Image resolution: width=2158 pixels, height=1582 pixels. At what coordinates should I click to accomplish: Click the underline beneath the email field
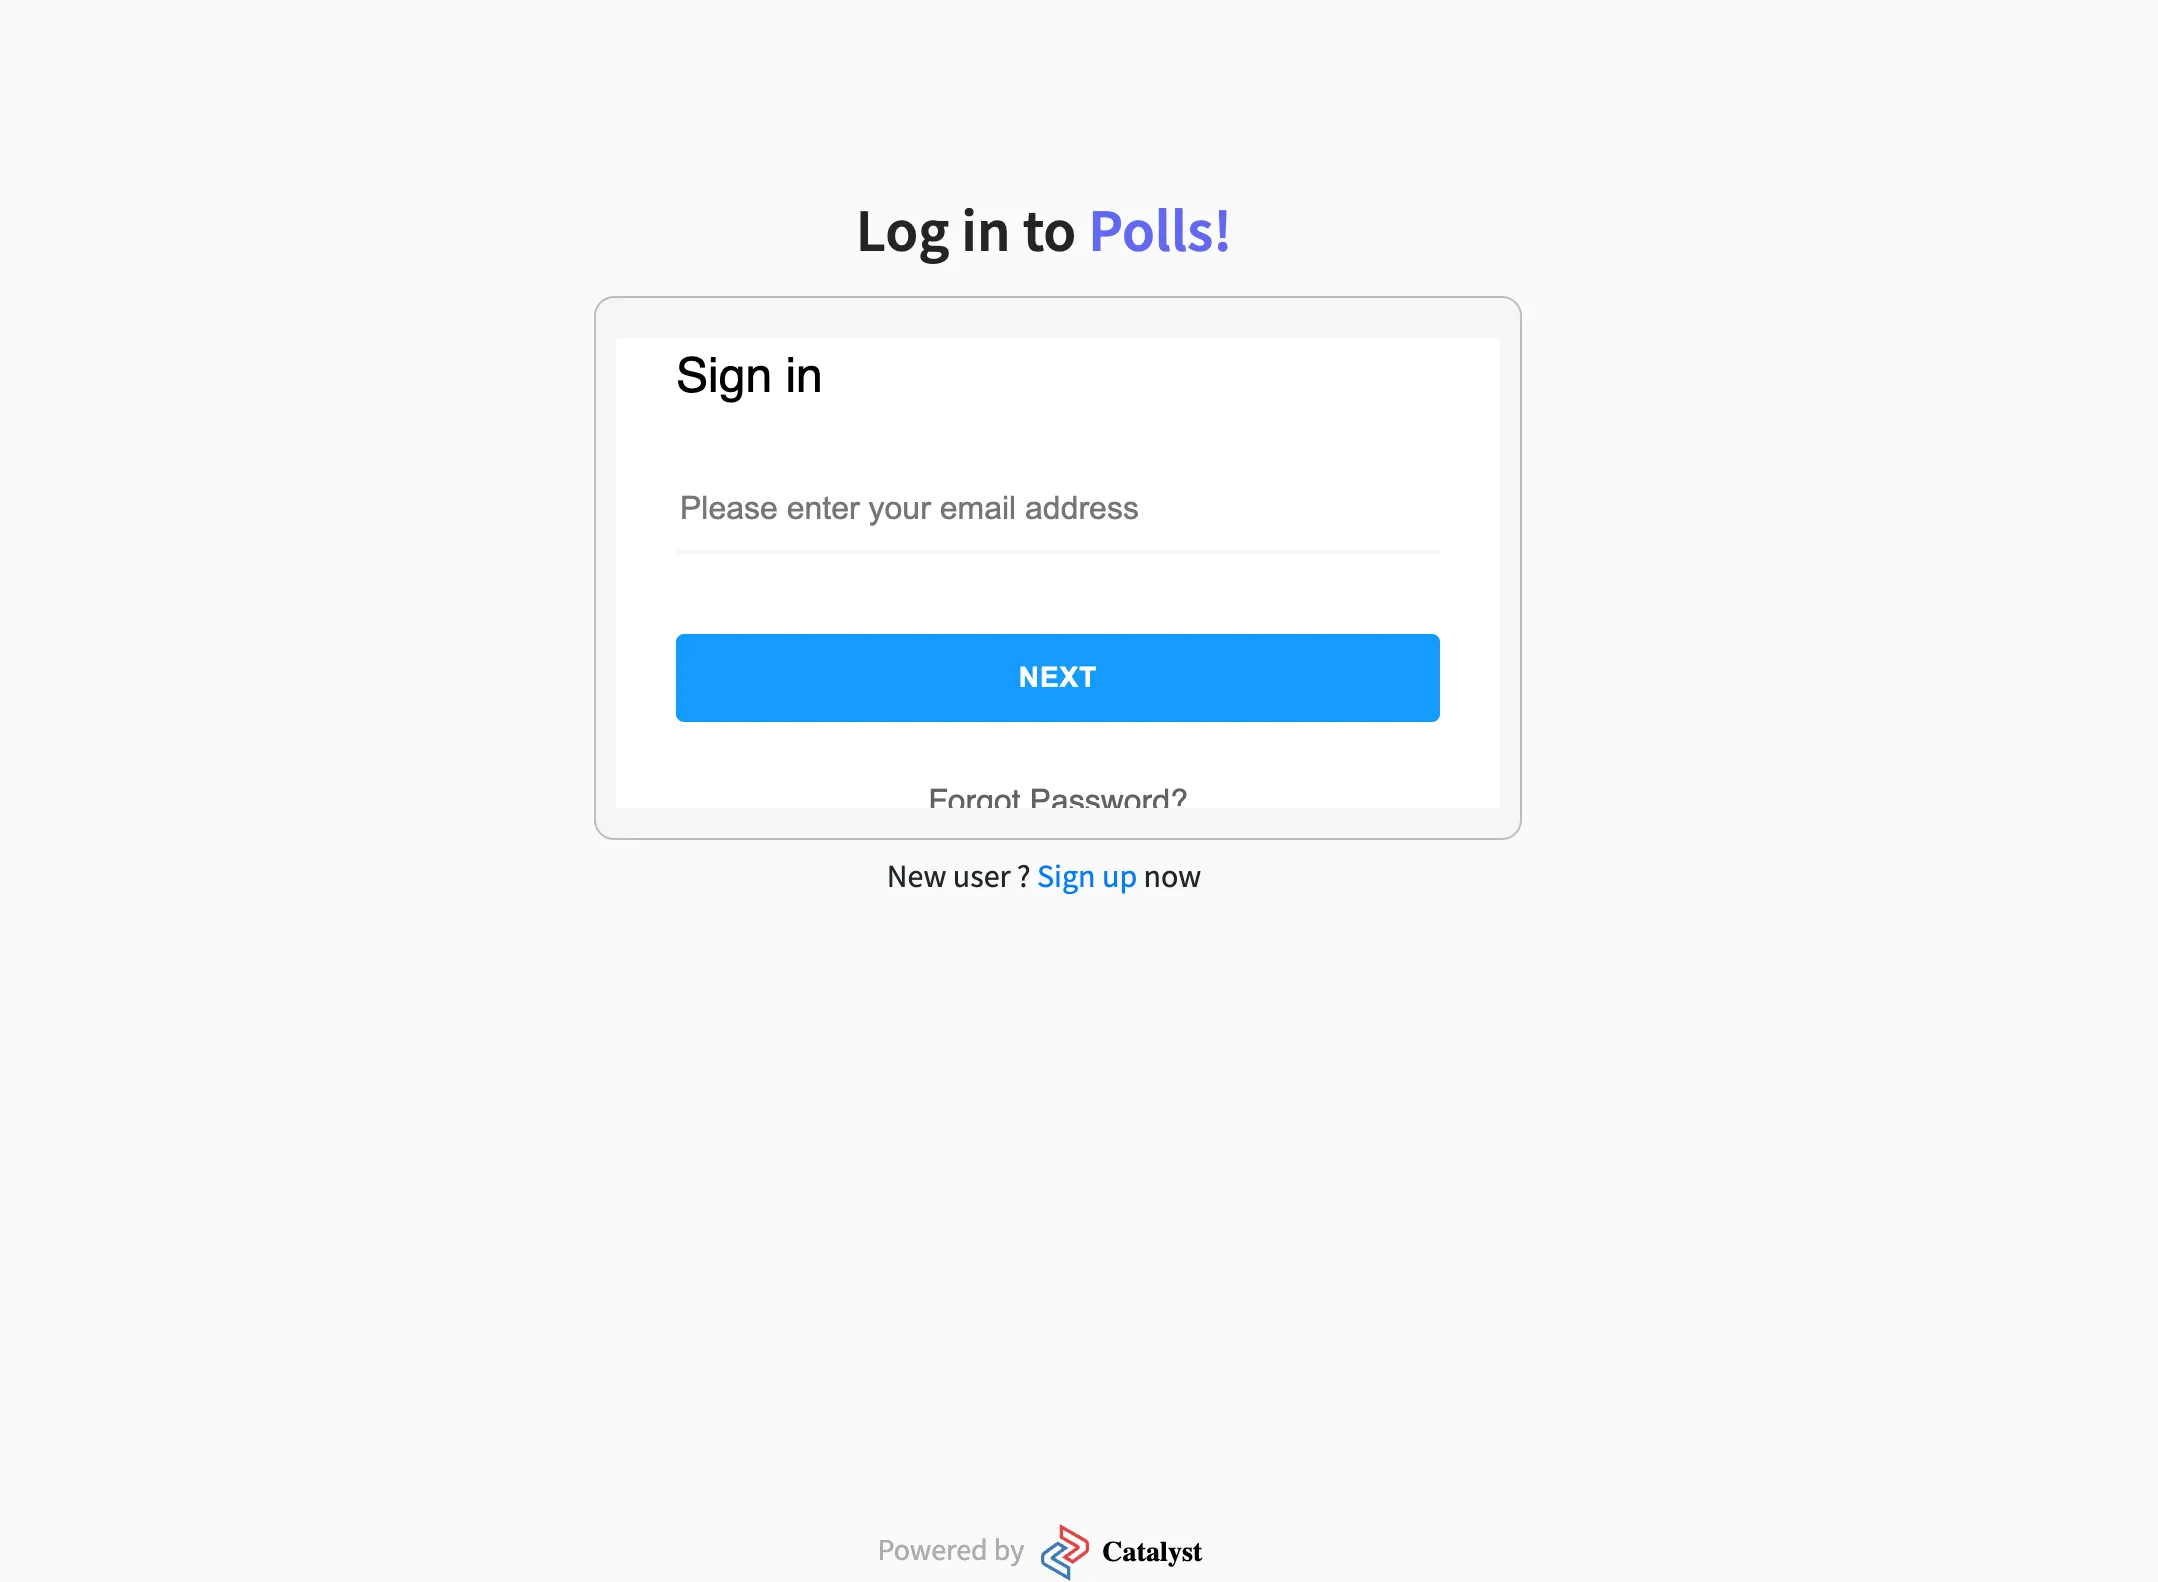pyautogui.click(x=1057, y=551)
